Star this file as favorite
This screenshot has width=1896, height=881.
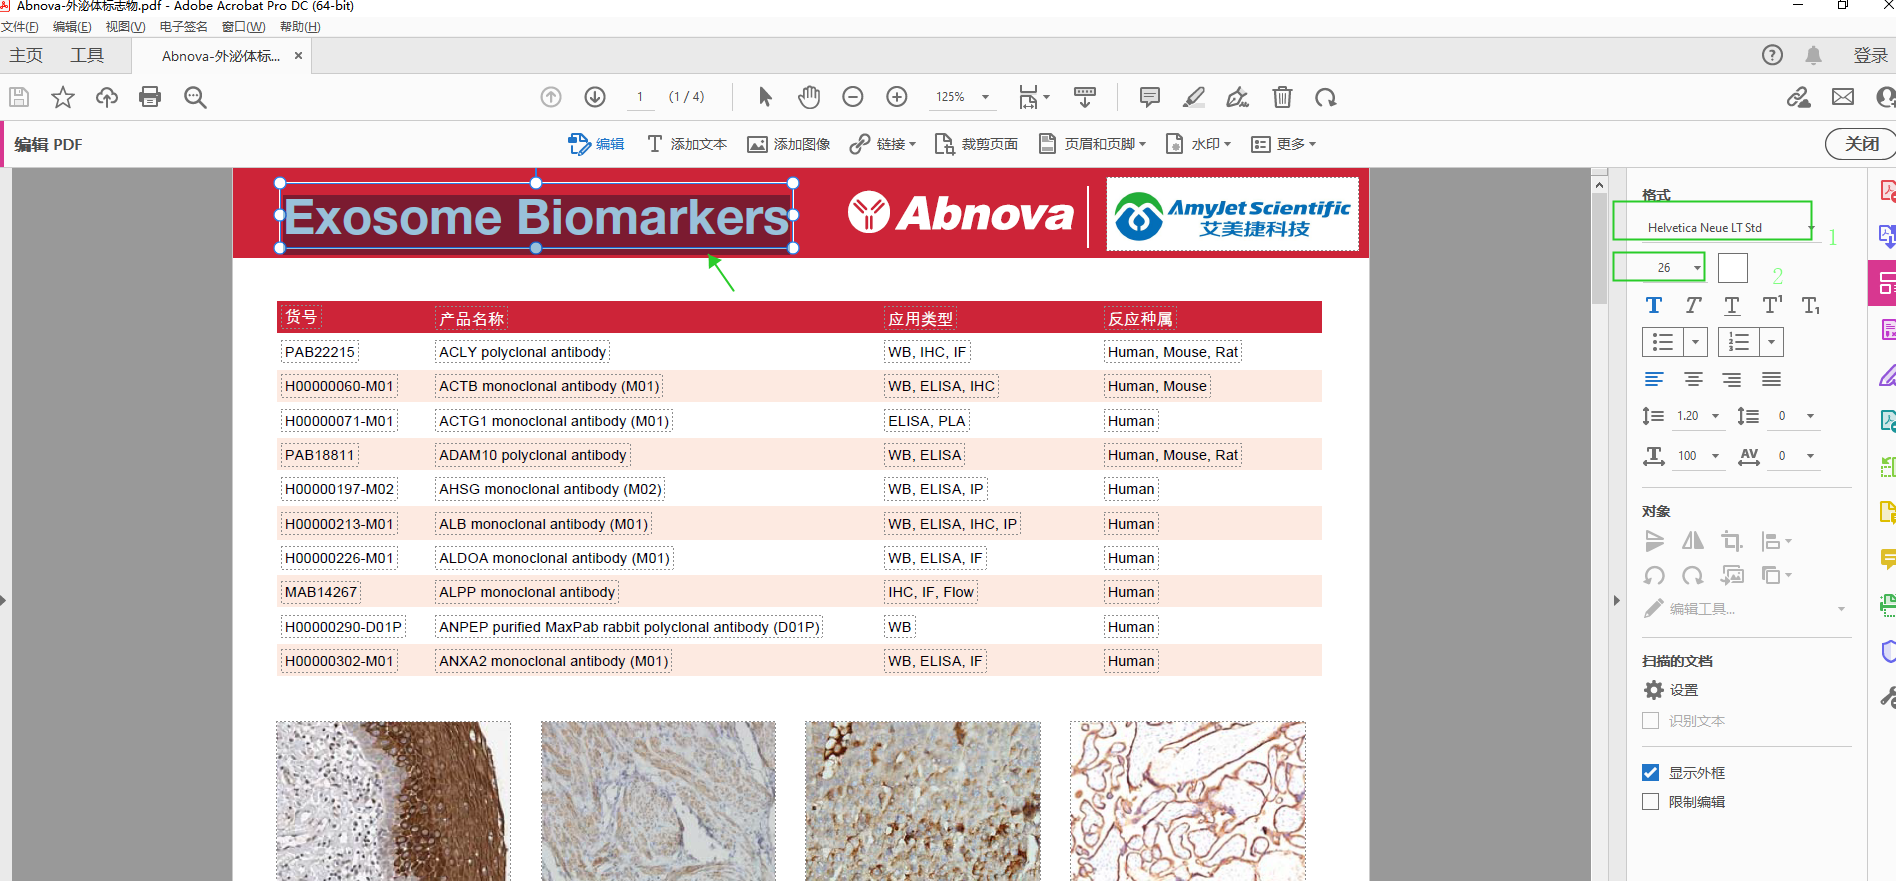(x=63, y=97)
